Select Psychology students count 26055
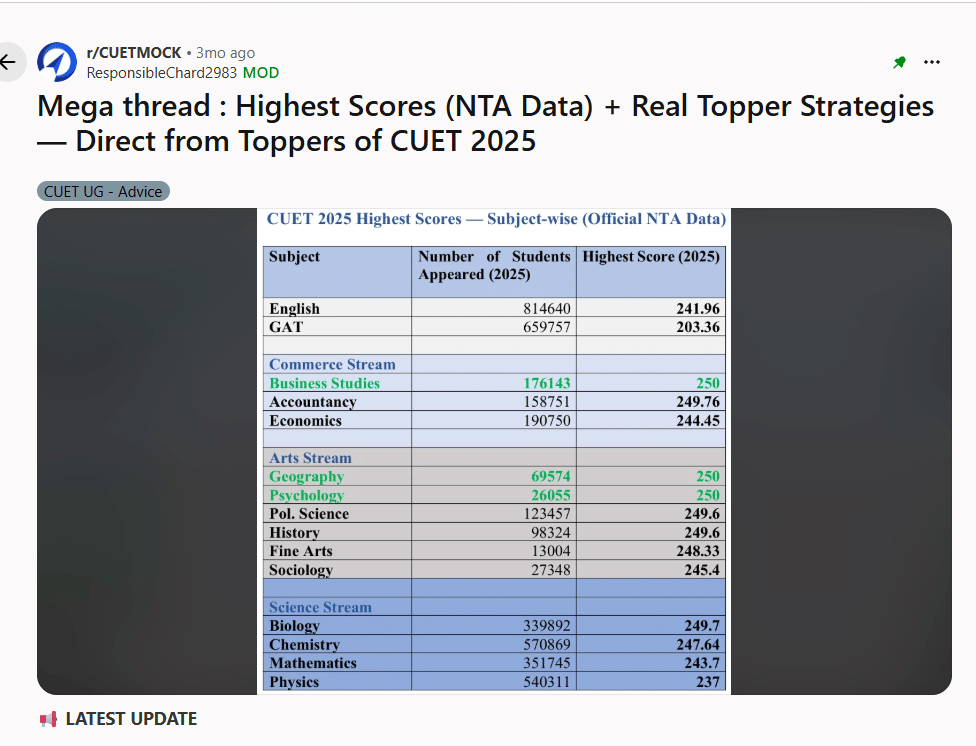The image size is (976, 746). tap(550, 495)
